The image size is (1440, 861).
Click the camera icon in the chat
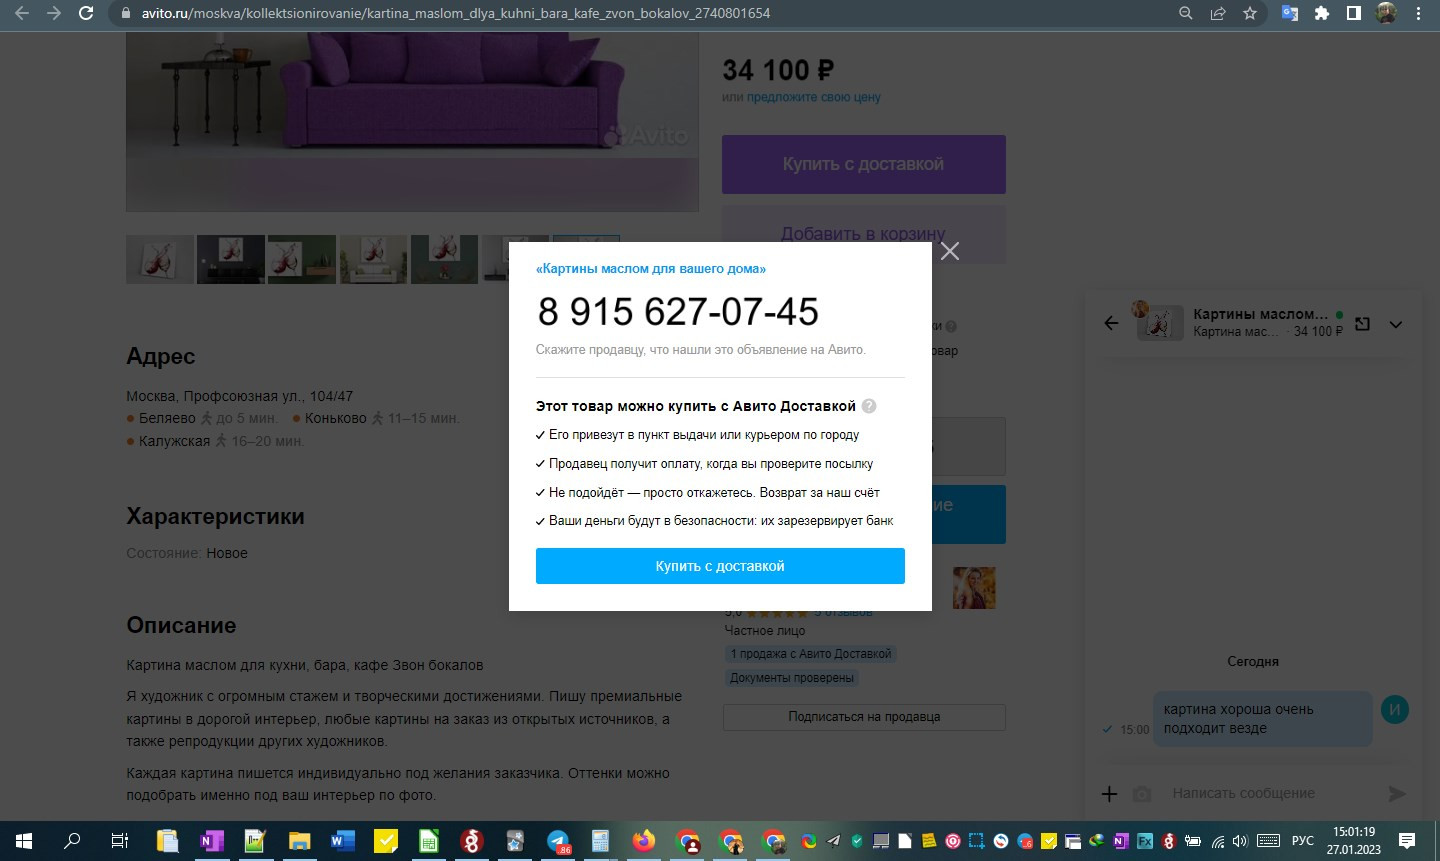1142,794
